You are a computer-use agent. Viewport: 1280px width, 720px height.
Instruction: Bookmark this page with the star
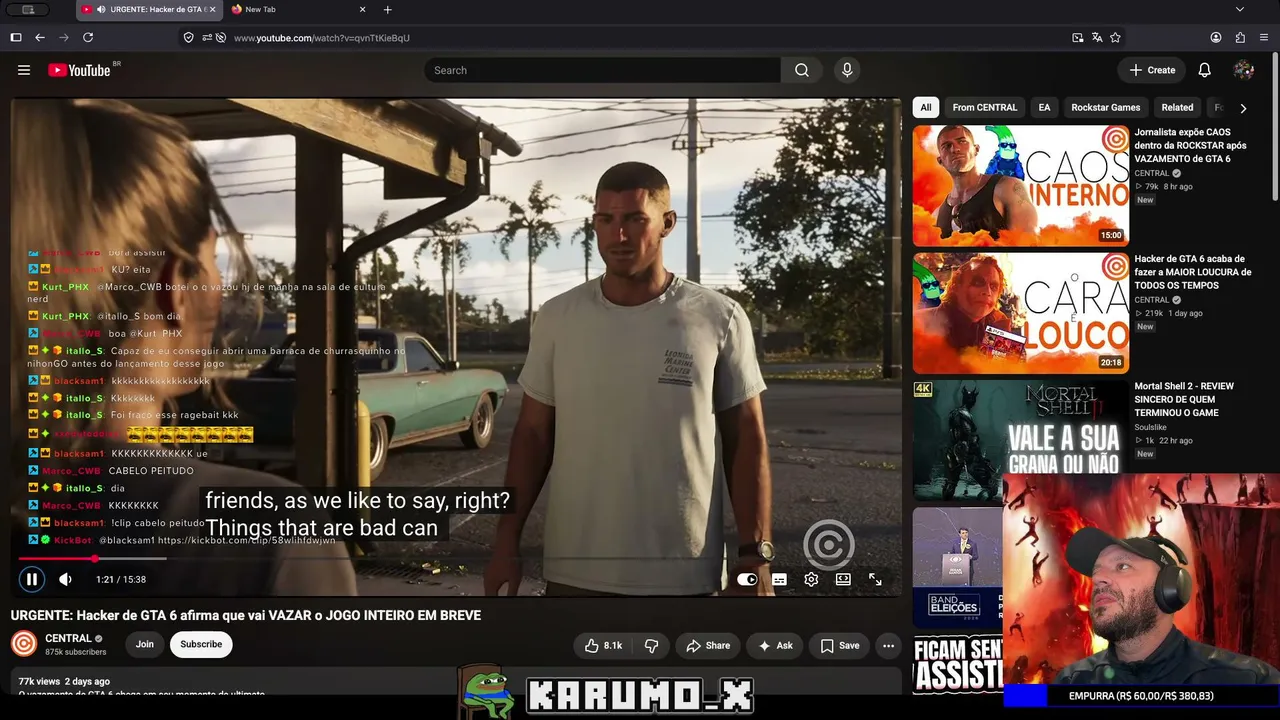tap(1115, 38)
